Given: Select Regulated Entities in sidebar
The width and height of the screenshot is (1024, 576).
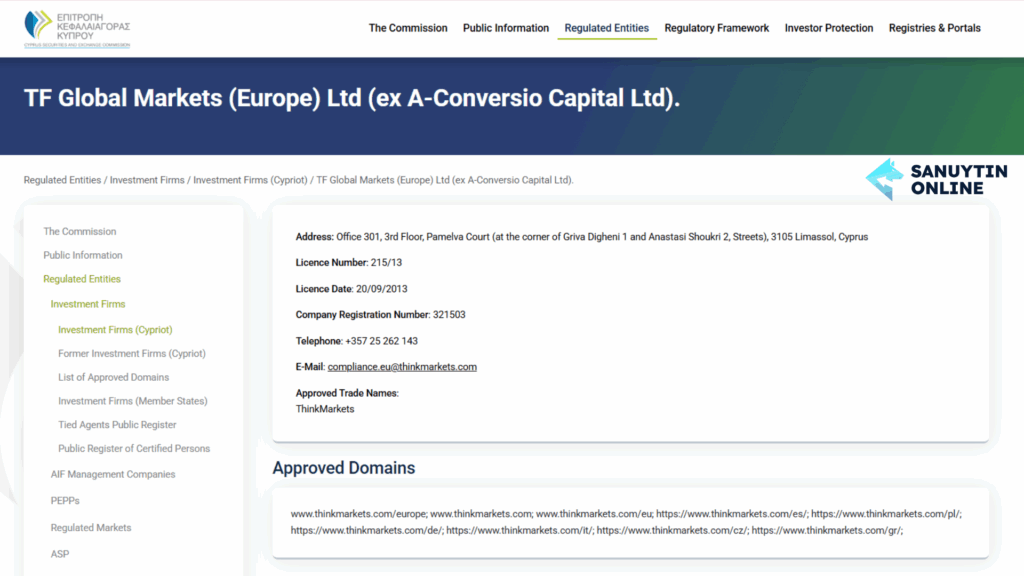Looking at the screenshot, I should tap(82, 279).
